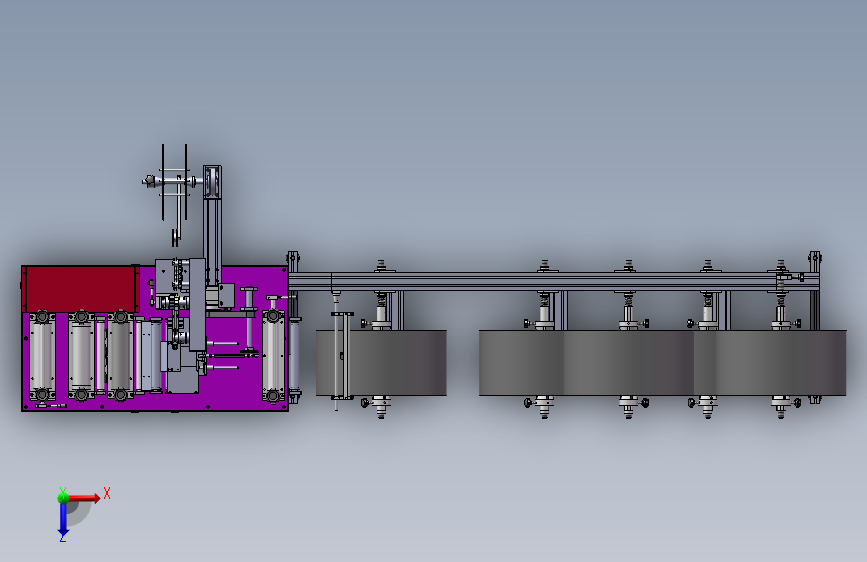This screenshot has height=562, width=867.
Task: Select the long horizontal aluminum frame rail
Action: click(553, 281)
